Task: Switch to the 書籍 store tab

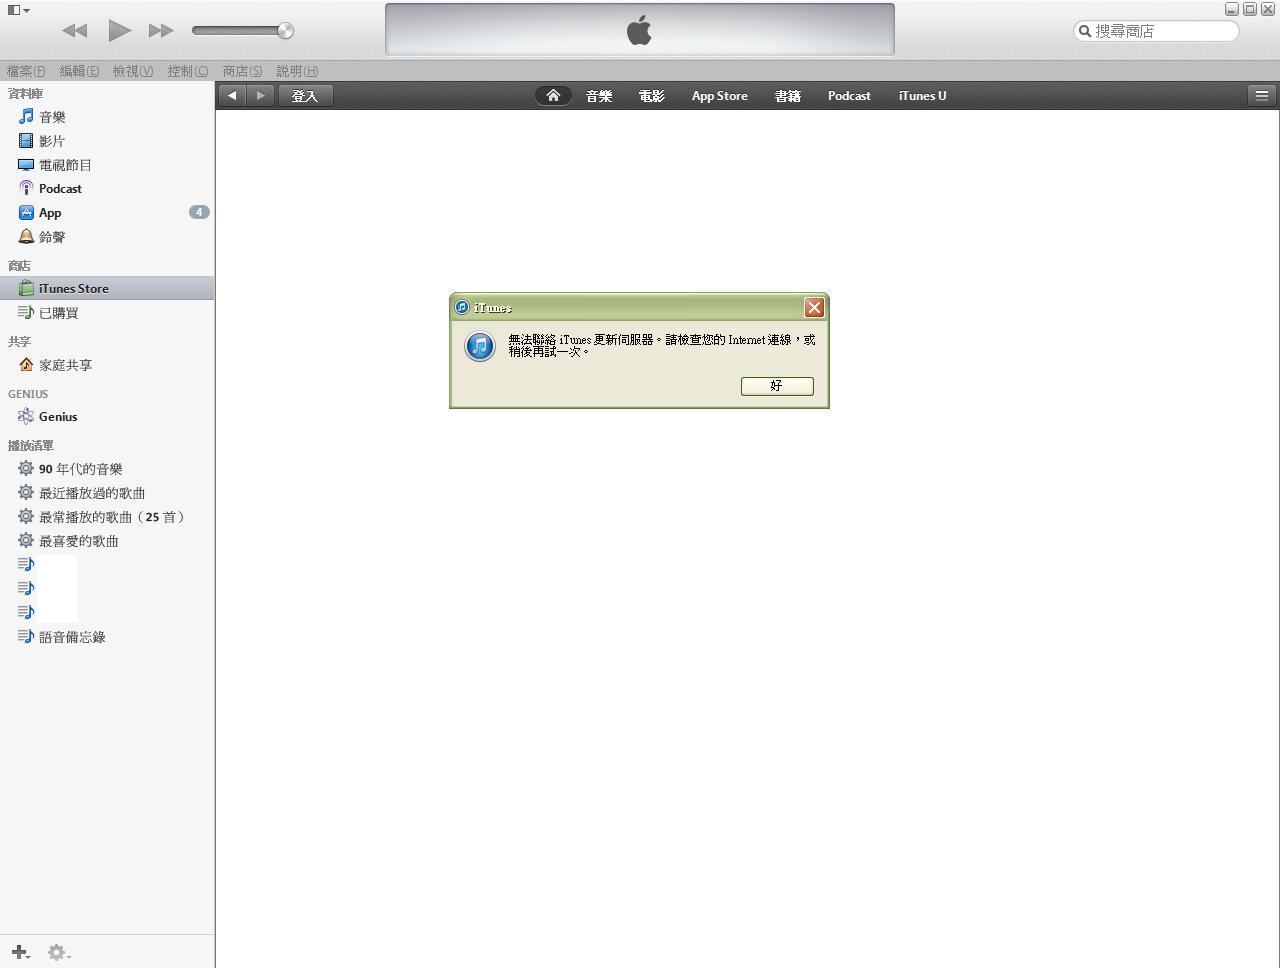Action: (788, 96)
